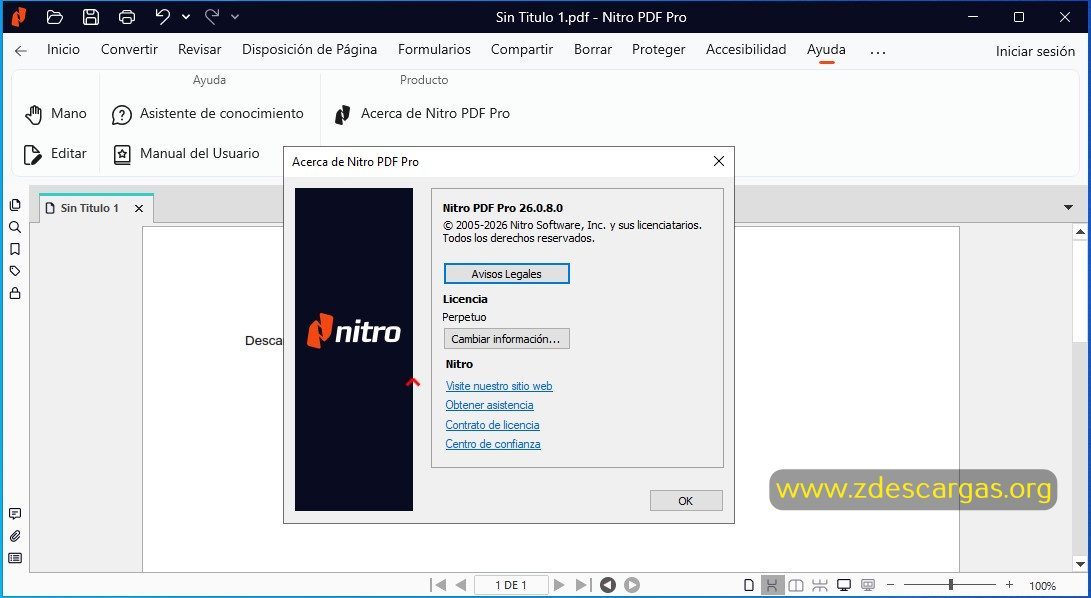
Task: Click Iniciar sesión
Action: [x=1035, y=51]
